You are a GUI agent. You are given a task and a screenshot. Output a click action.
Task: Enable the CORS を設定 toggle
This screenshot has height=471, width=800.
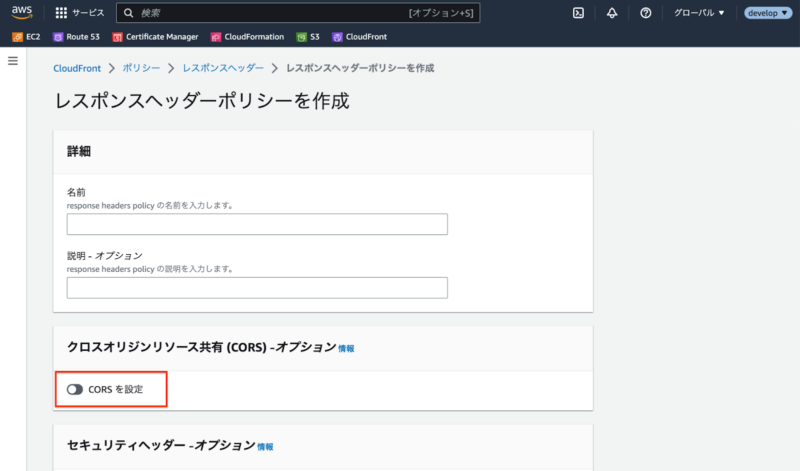pos(75,389)
